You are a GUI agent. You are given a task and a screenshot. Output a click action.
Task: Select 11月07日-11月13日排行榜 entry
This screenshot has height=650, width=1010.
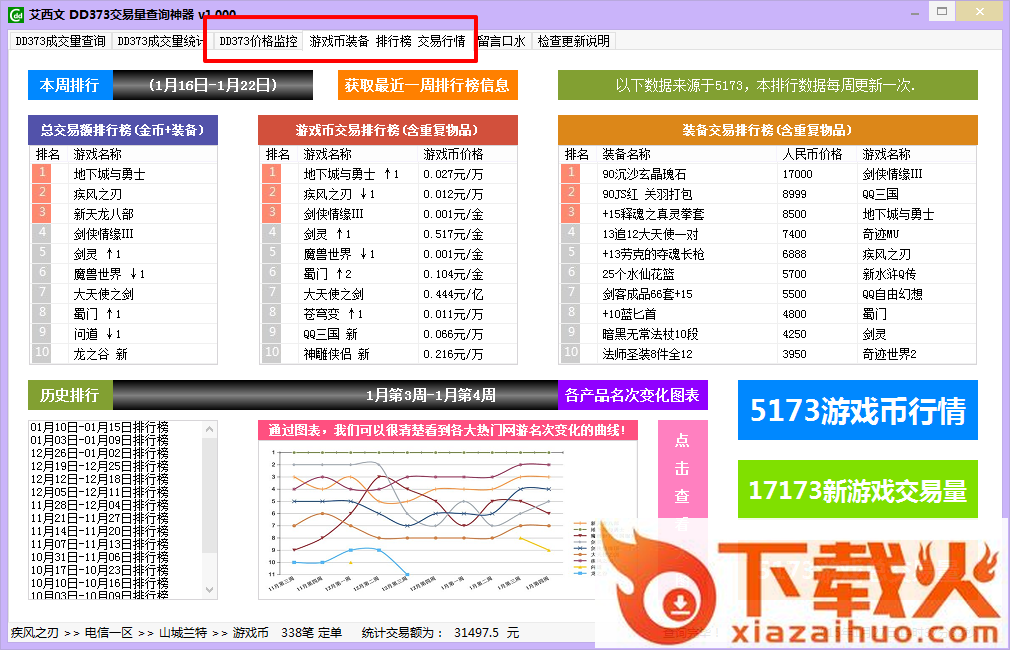[100, 544]
